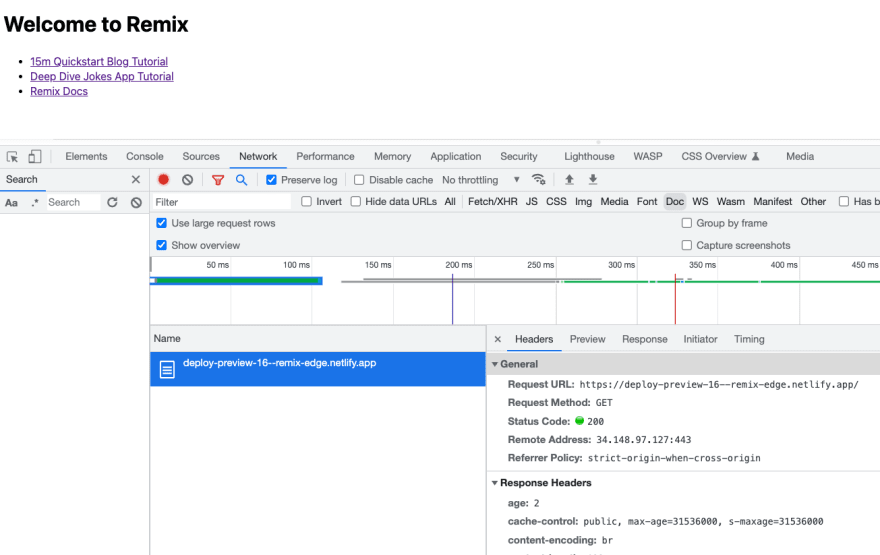Clear search results icon

pos(136,203)
